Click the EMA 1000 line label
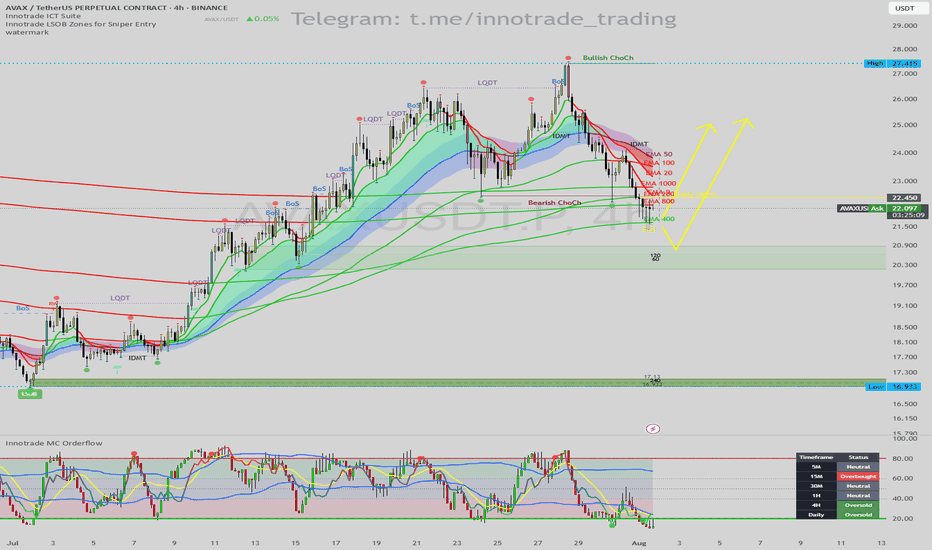 (659, 184)
